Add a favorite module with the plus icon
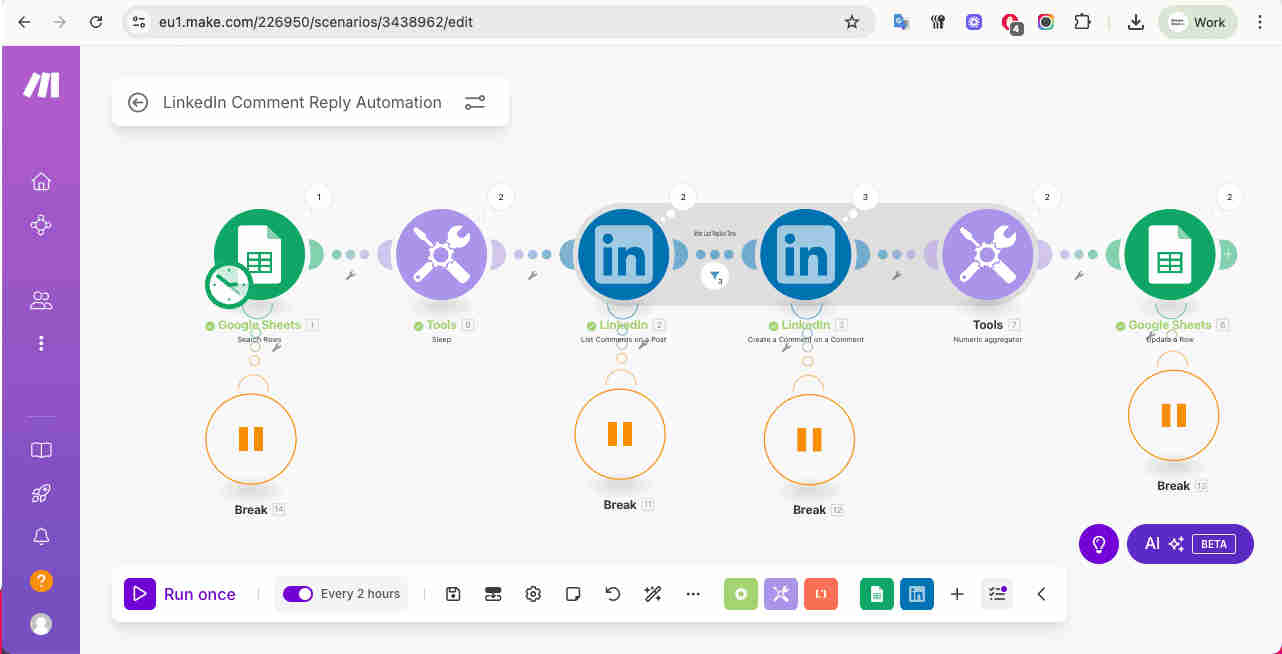 coord(957,594)
